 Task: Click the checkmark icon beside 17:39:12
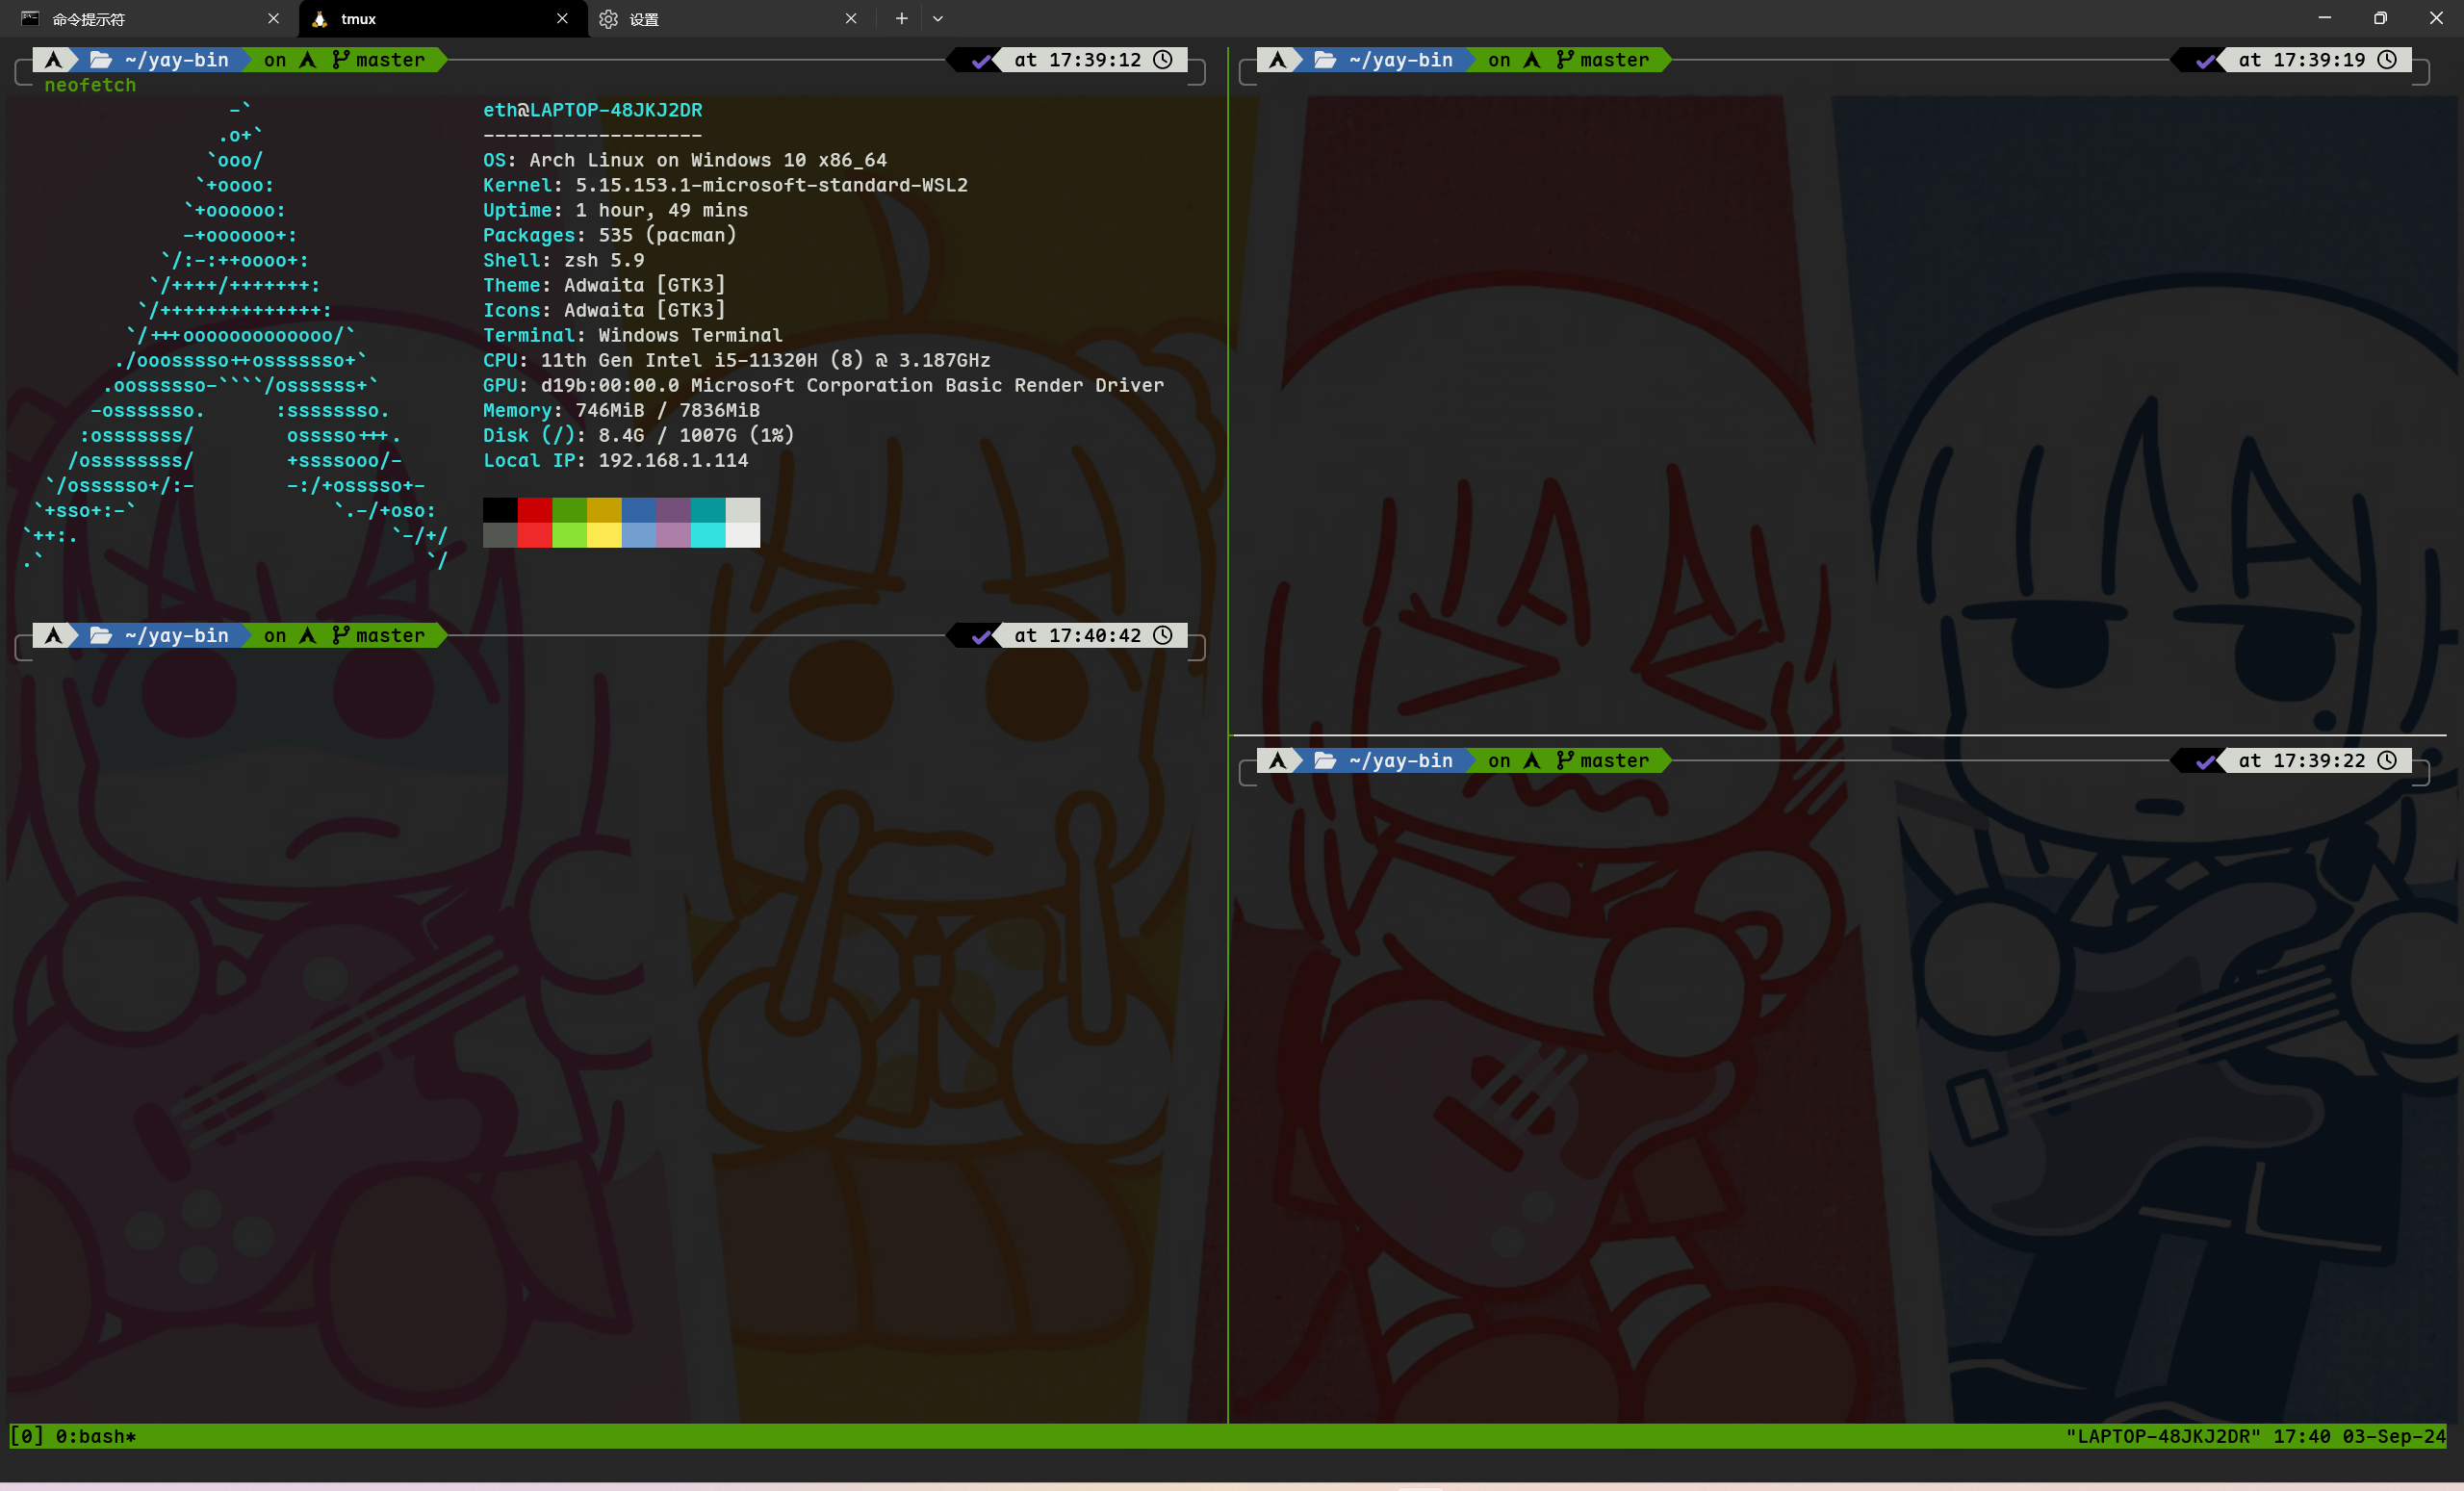pos(981,61)
